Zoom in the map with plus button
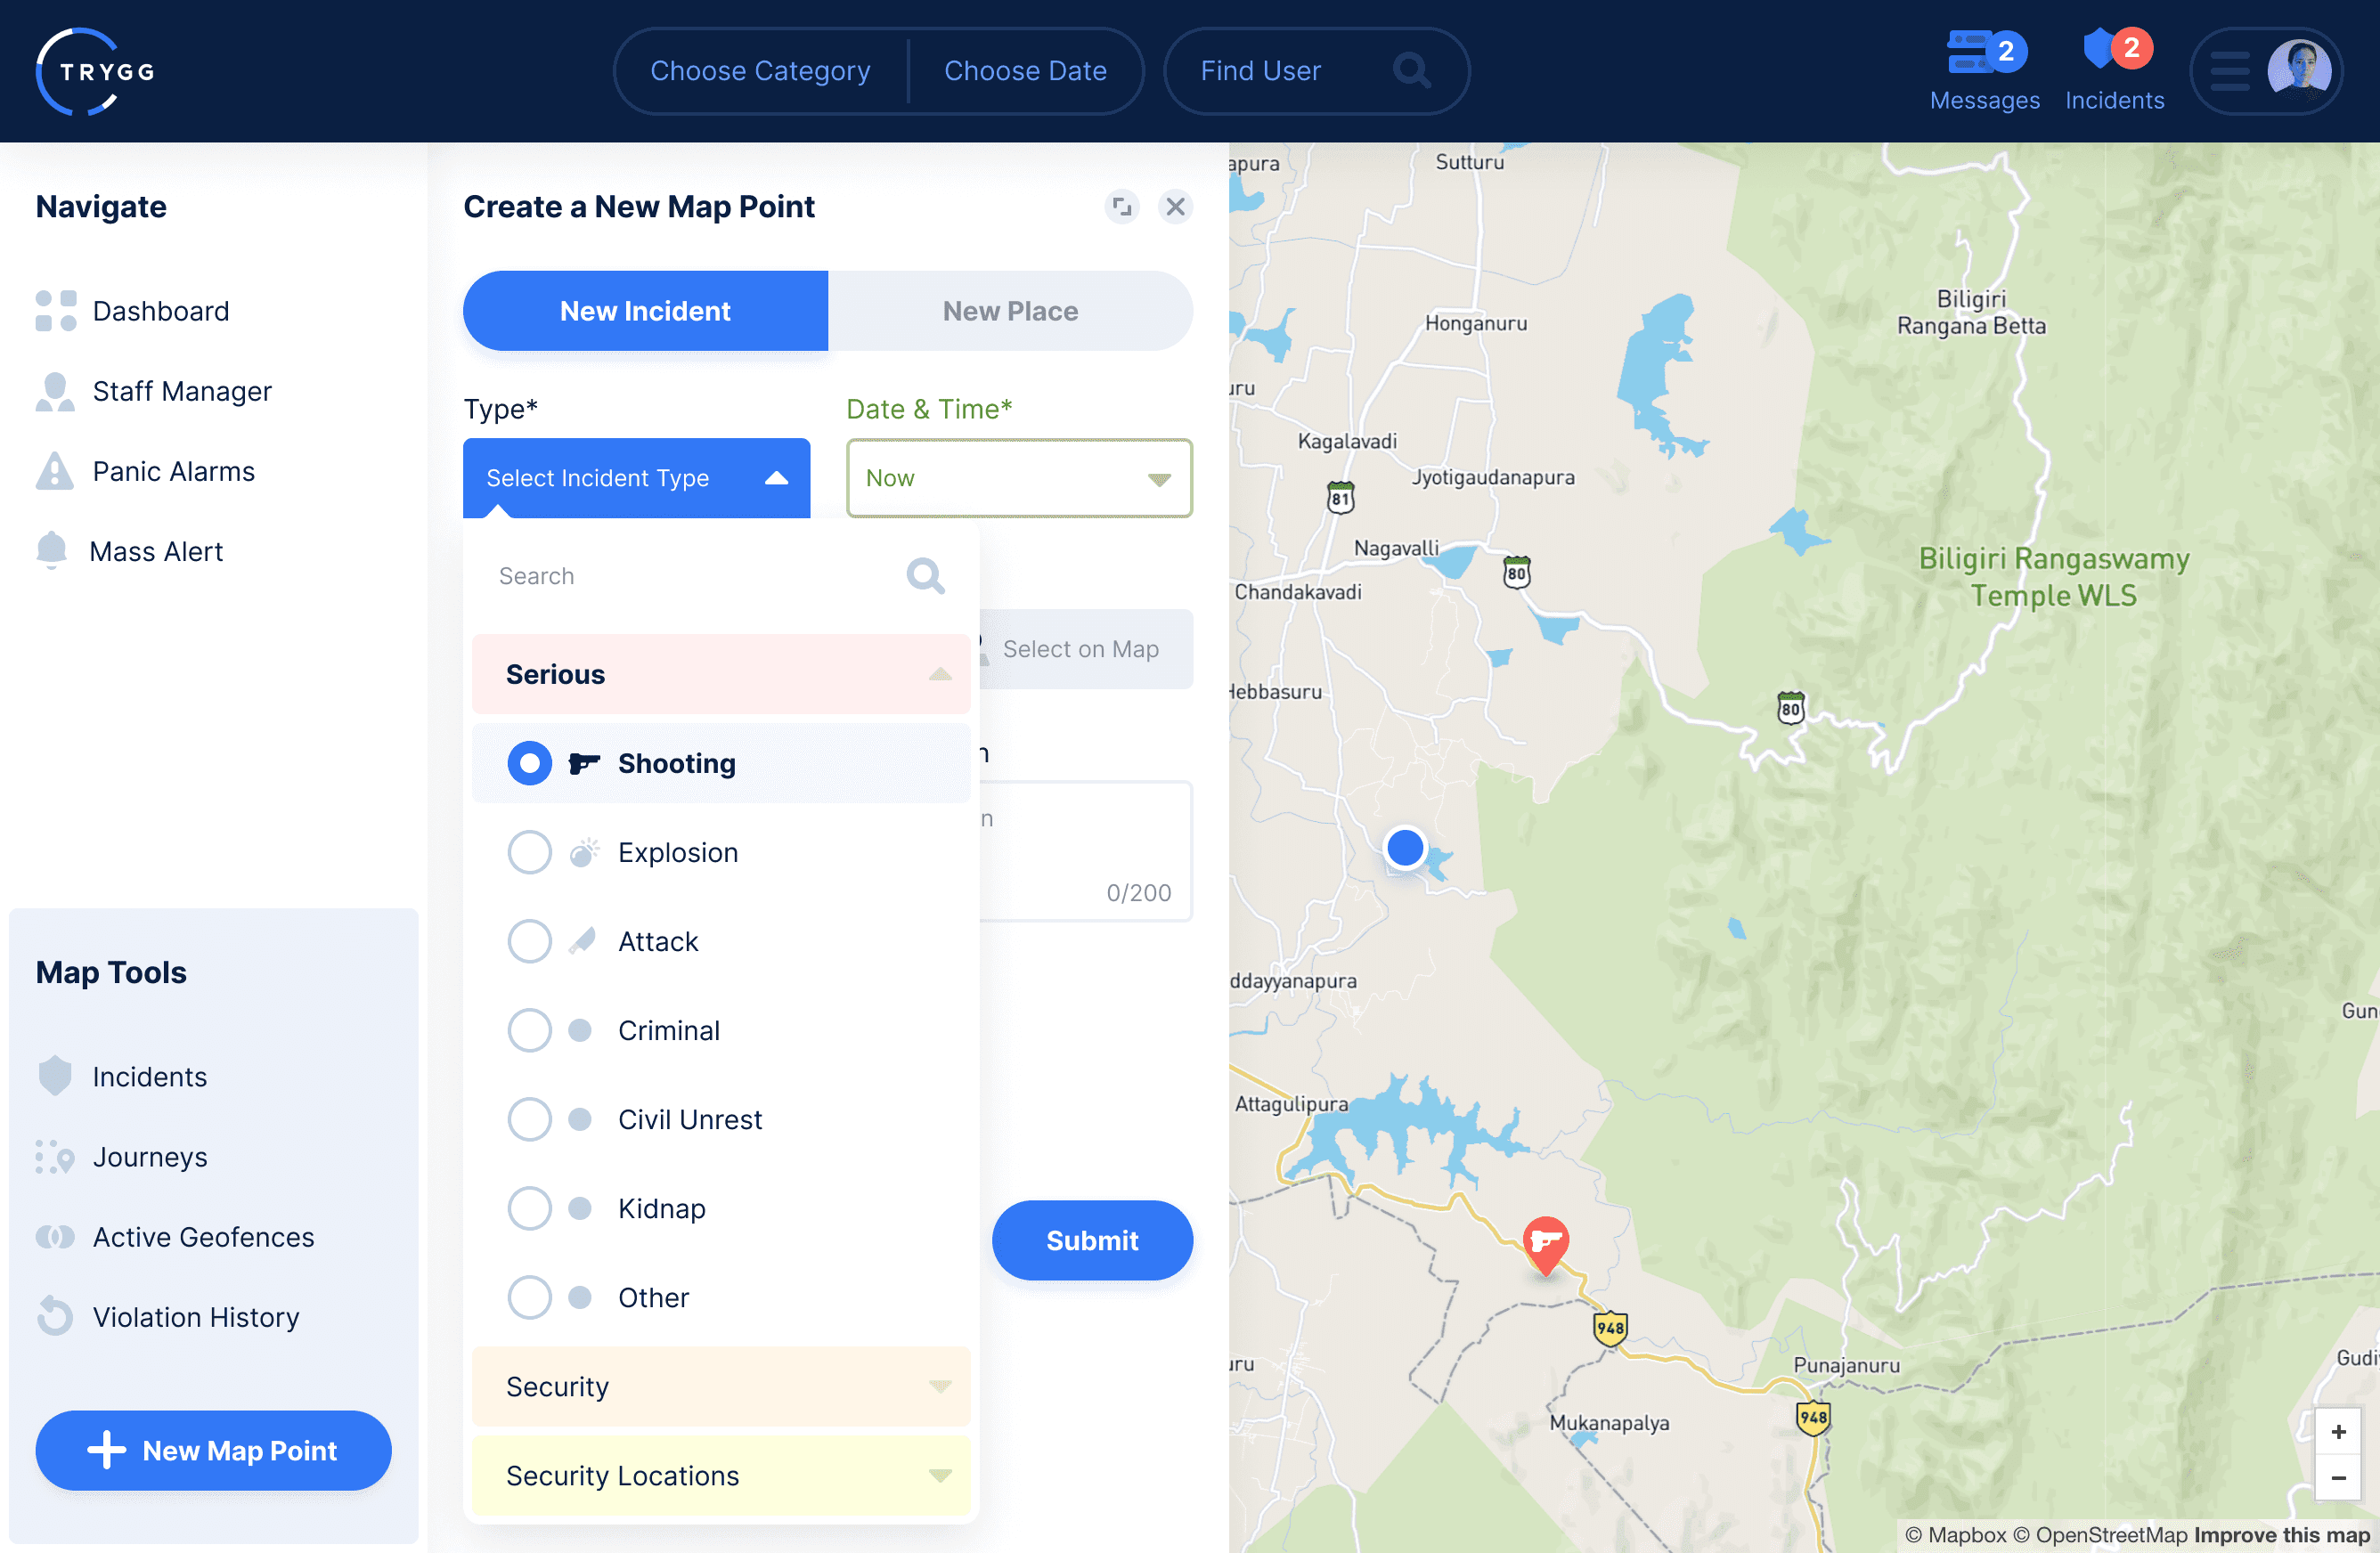The height and width of the screenshot is (1553, 2380). click(x=2337, y=1432)
